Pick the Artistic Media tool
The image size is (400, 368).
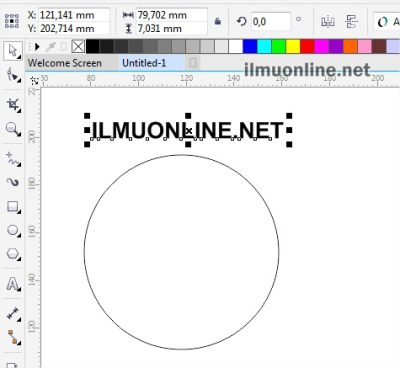(x=13, y=182)
